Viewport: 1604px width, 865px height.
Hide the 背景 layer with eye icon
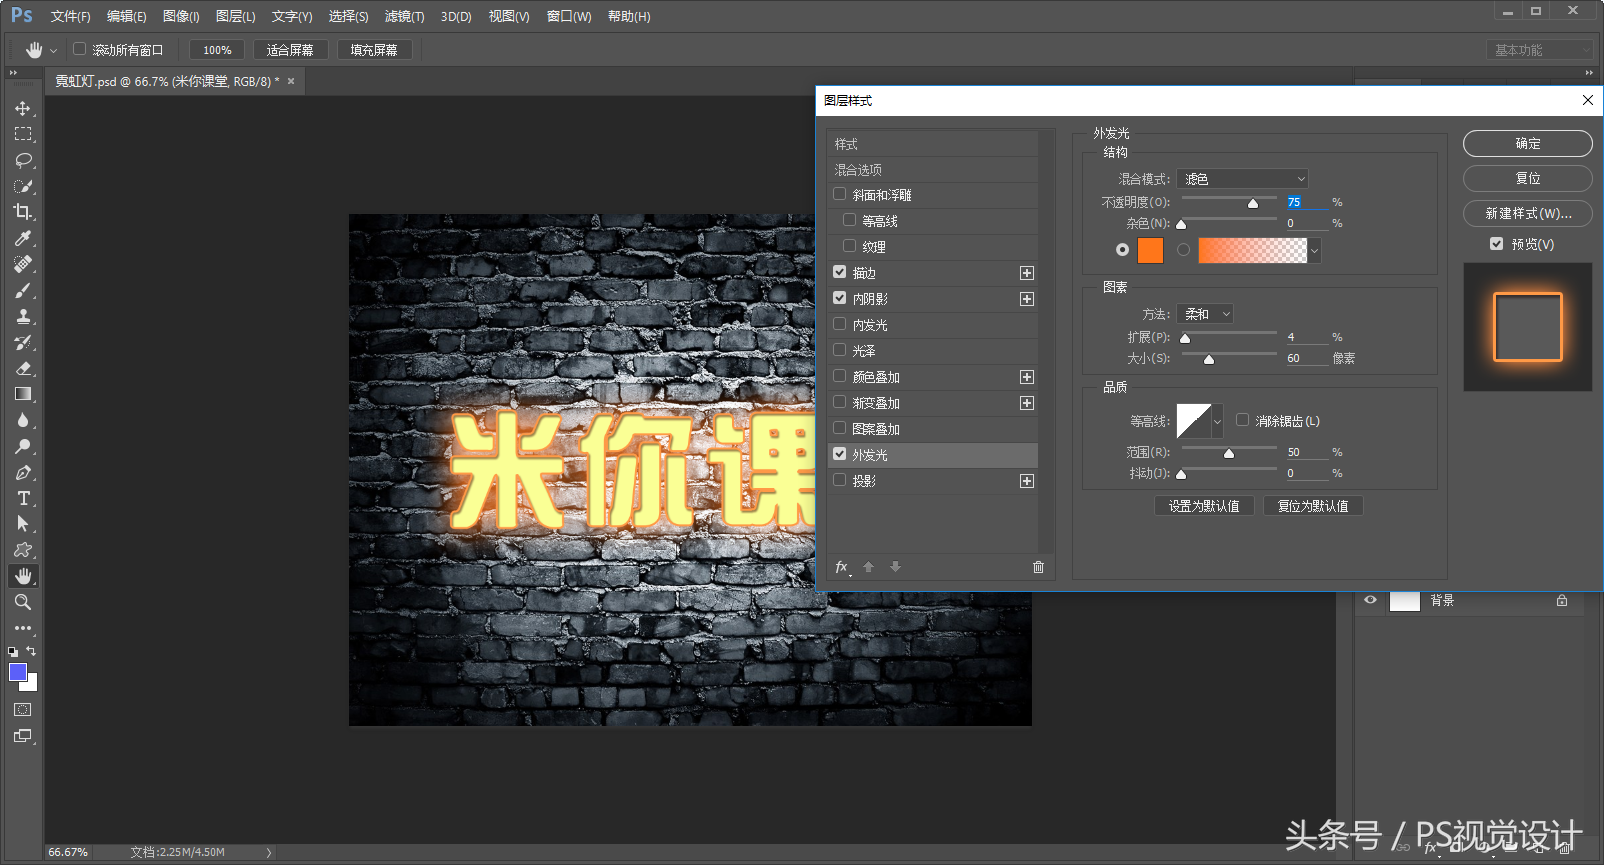1370,600
